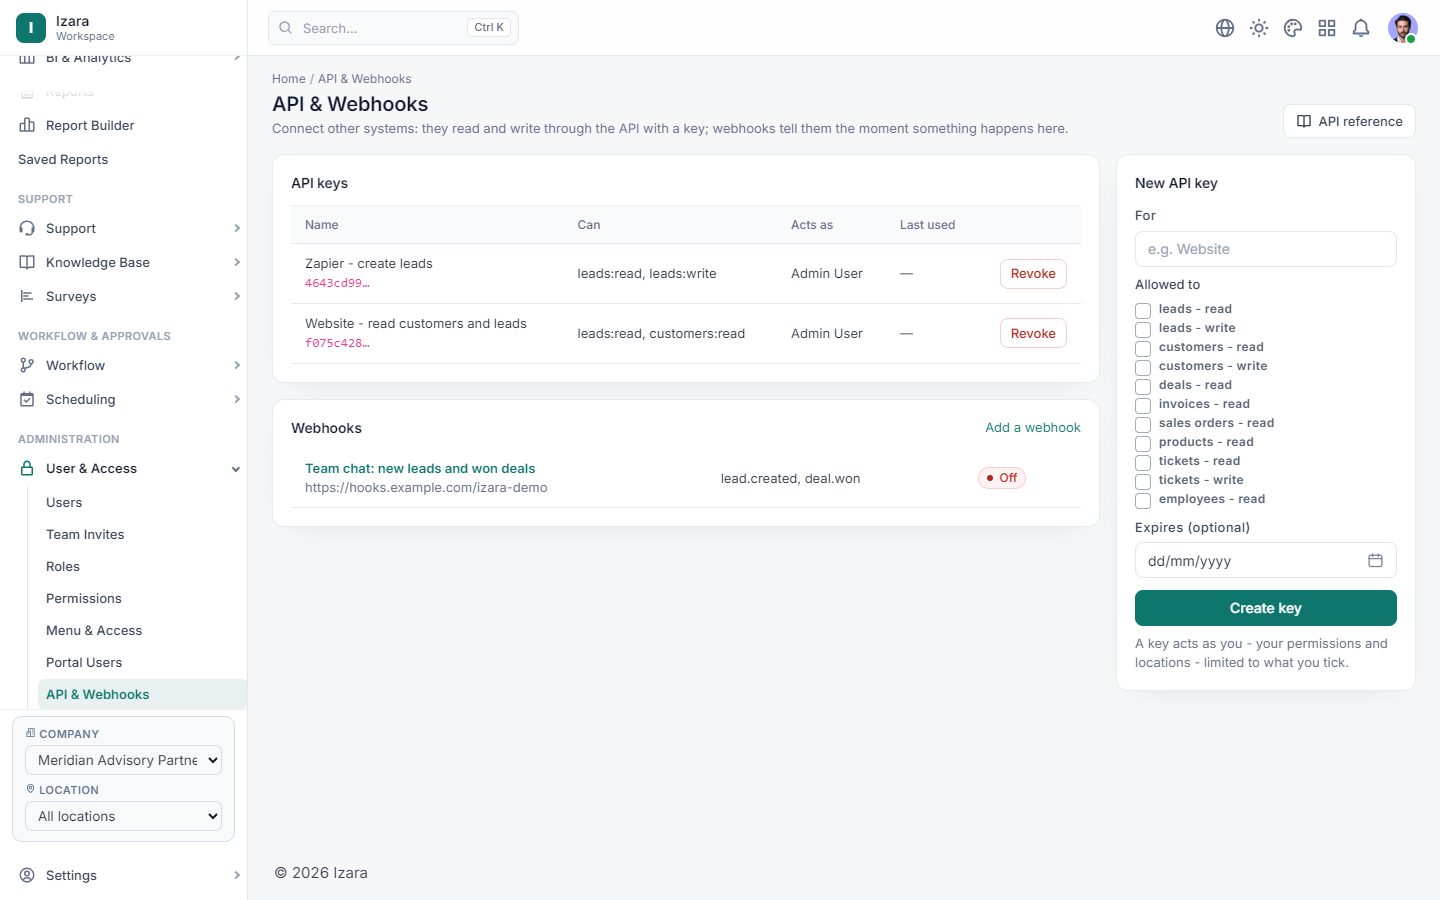Toggle the webhook 'Off' status badge
The height and width of the screenshot is (900, 1440).
point(1002,478)
